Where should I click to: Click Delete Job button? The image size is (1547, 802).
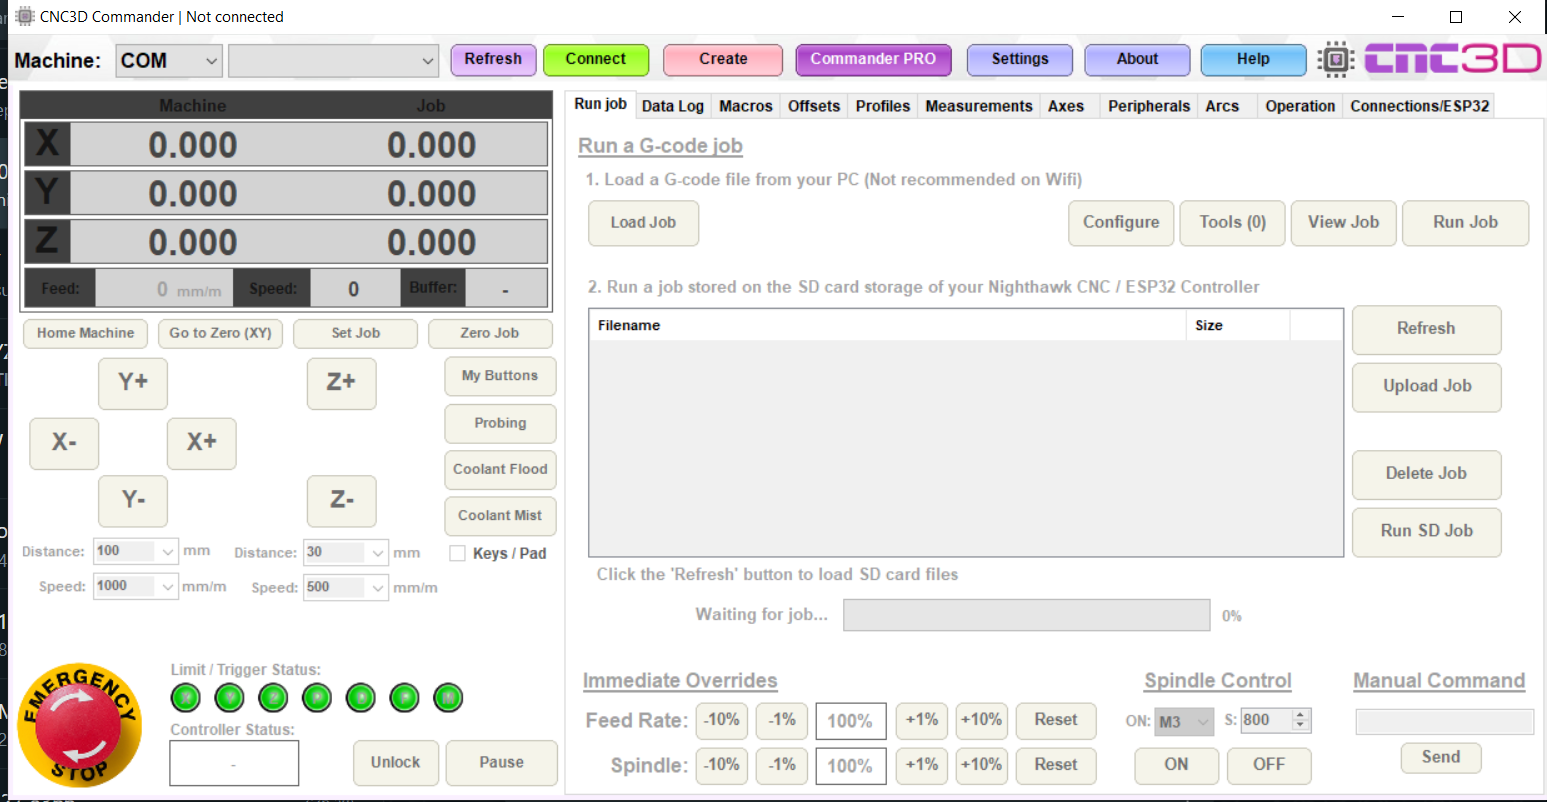[x=1426, y=474]
